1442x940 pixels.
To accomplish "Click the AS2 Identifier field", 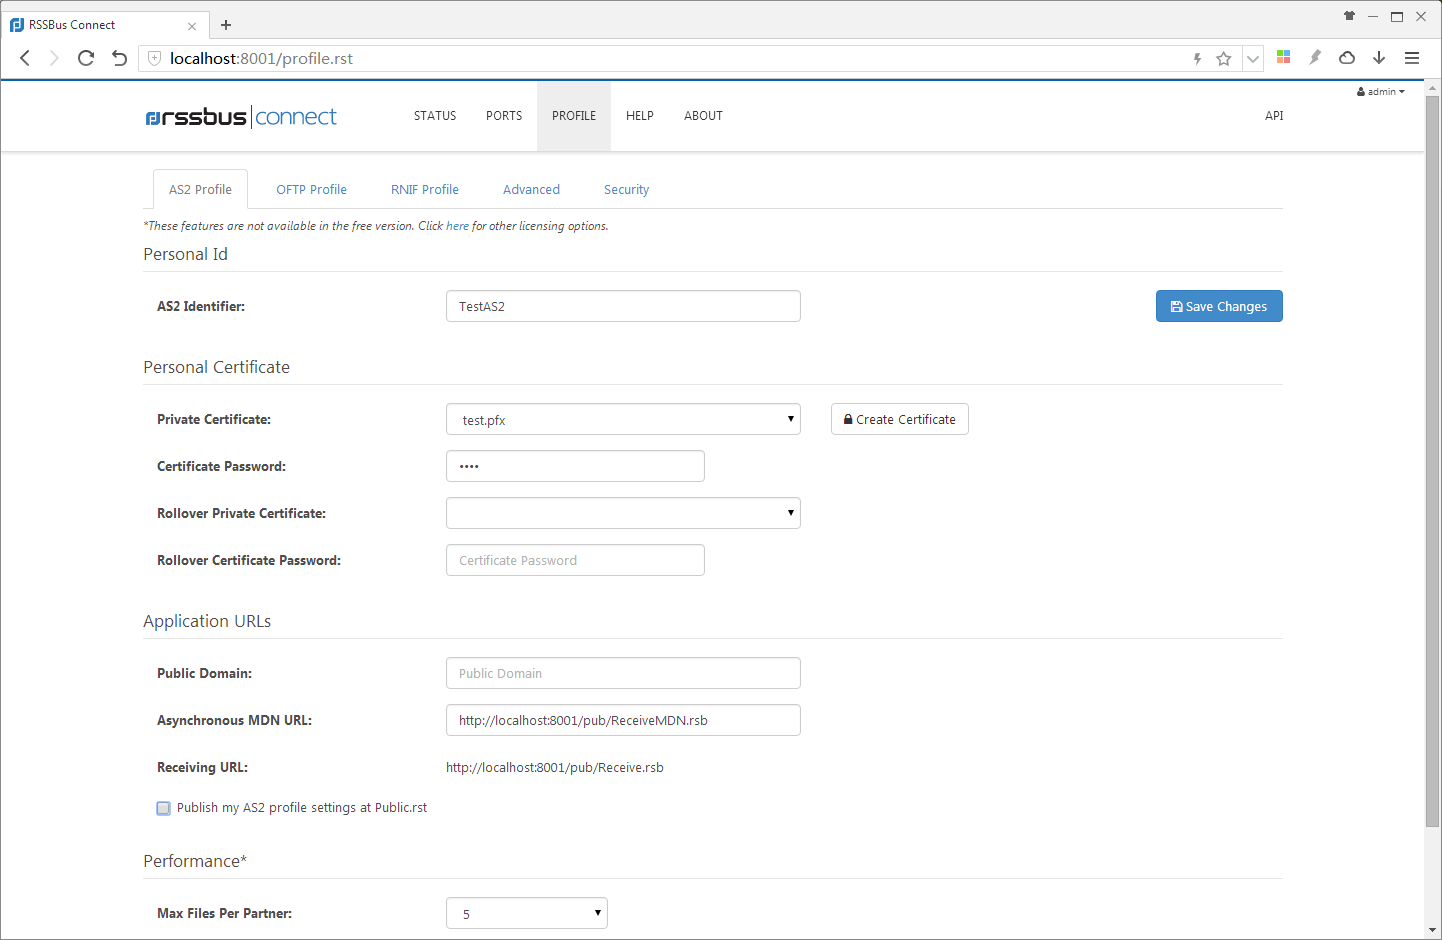I will coord(623,306).
